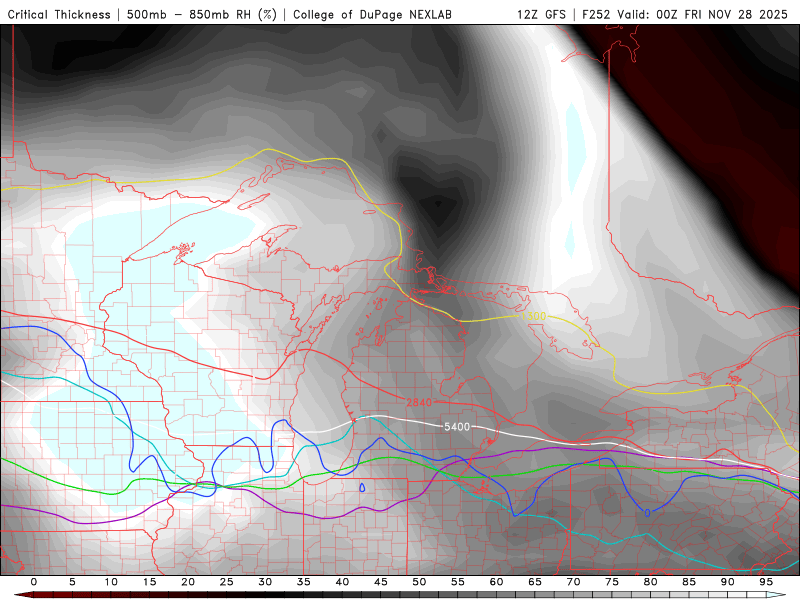Click the "45" tick on the humidity scale
800x600 pixels.
coord(381,582)
